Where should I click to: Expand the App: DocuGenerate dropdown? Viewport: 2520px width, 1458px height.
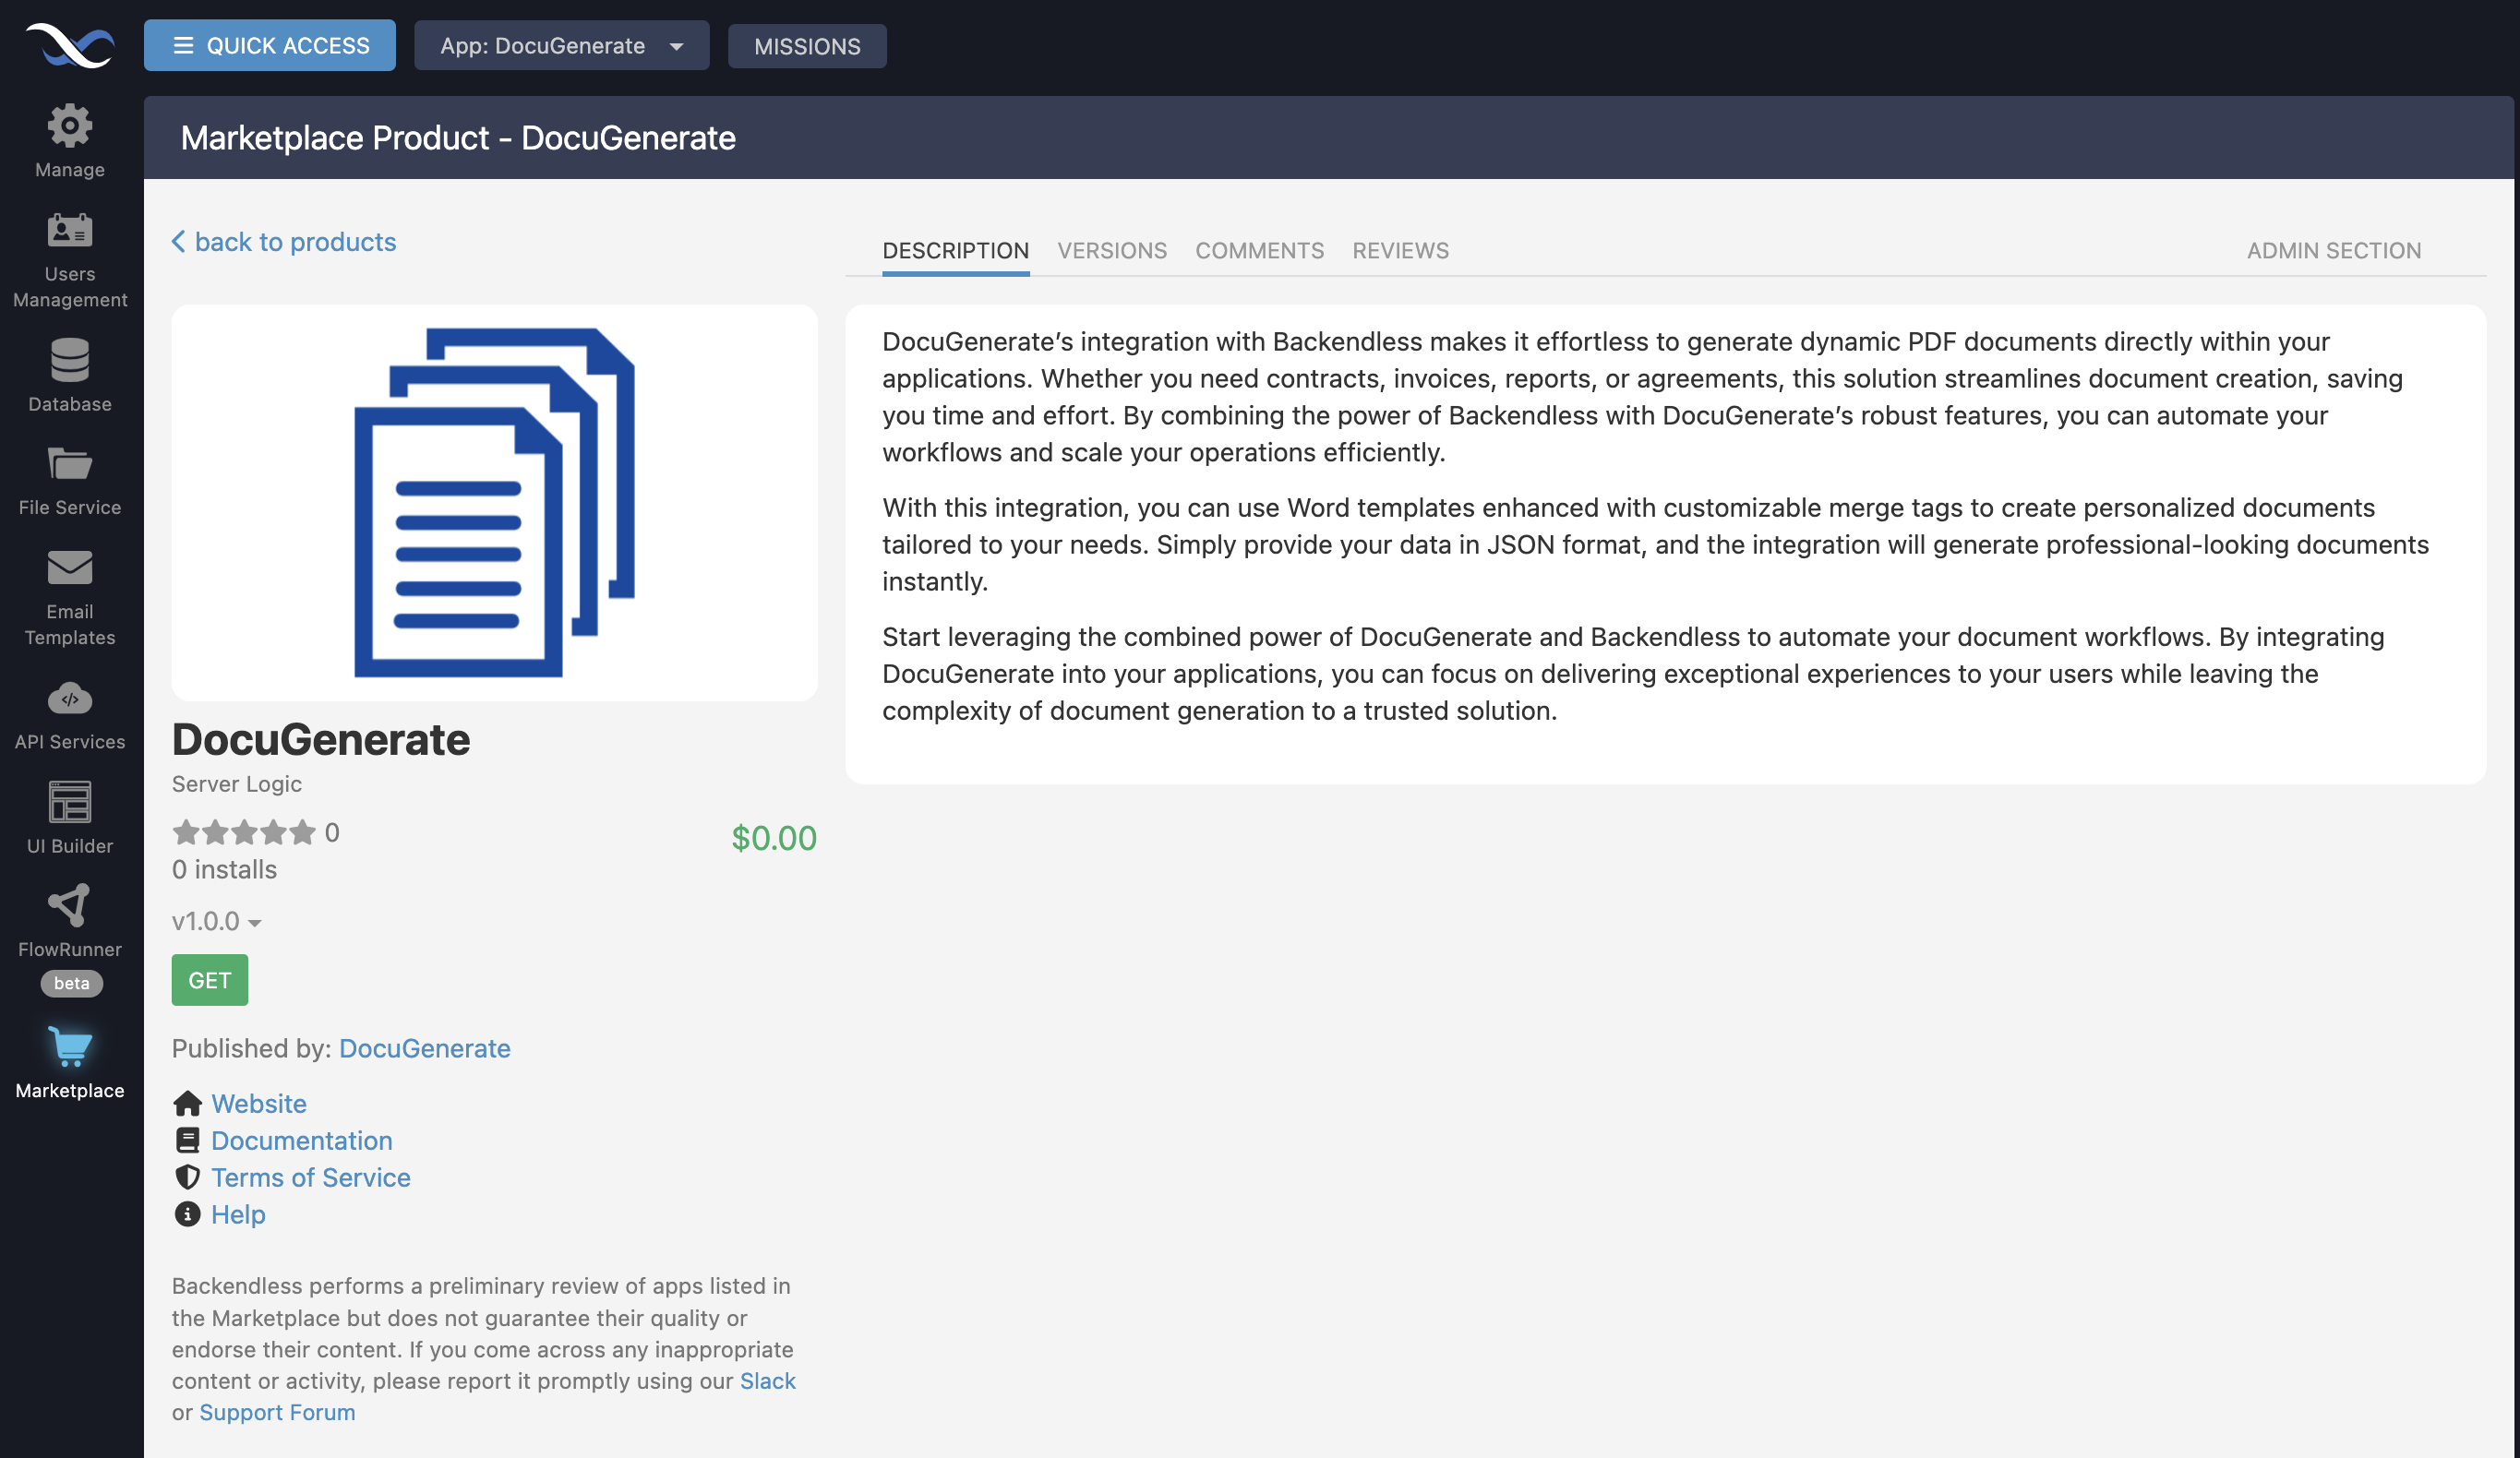coord(561,46)
